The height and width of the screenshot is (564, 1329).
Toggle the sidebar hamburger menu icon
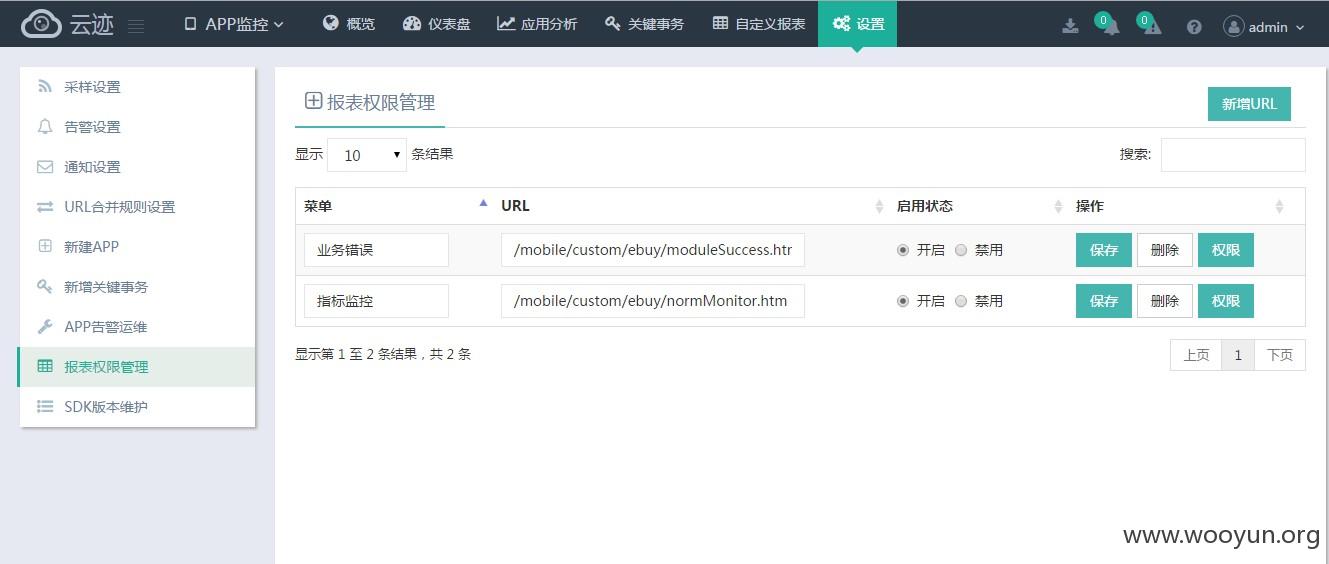[137, 26]
